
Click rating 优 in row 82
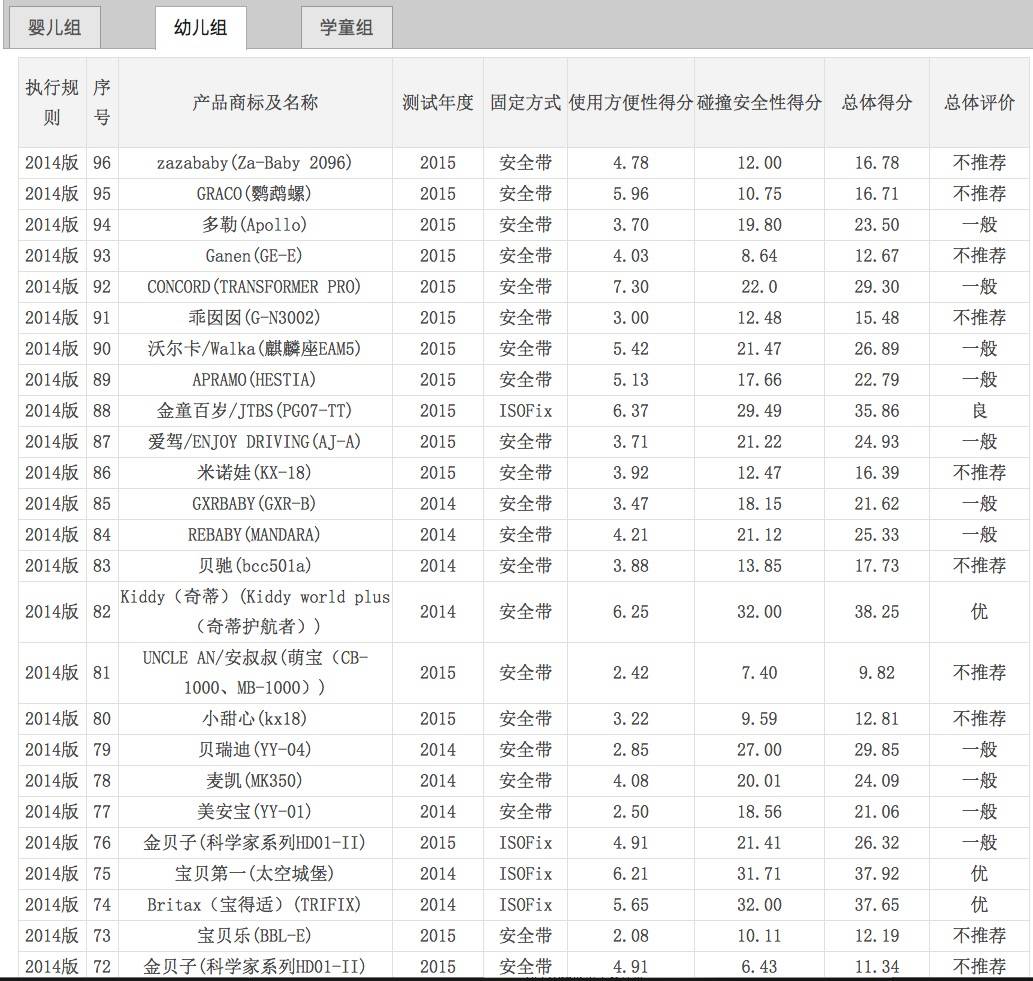pyautogui.click(x=979, y=612)
